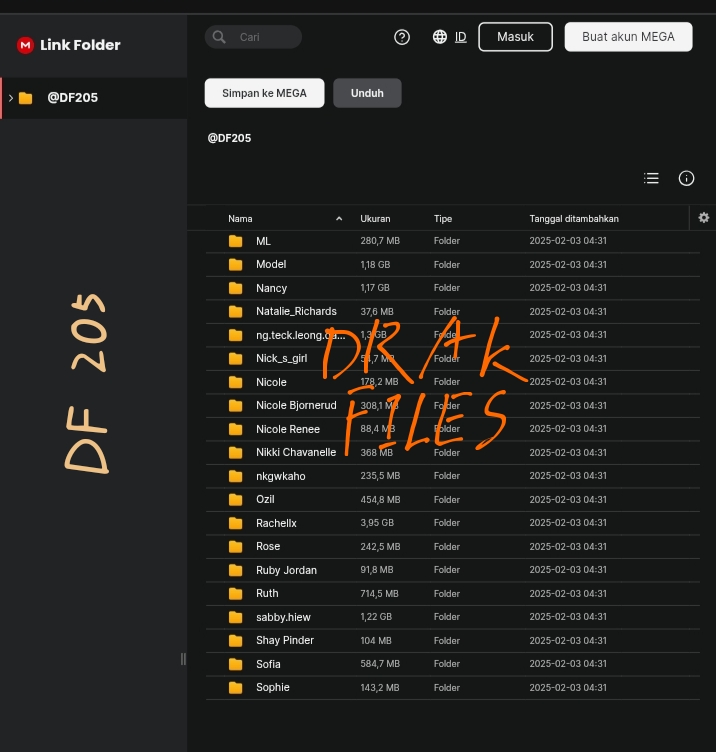Click size 91,8 MB of Ruby Jordan
The height and width of the screenshot is (752, 716).
(376, 570)
